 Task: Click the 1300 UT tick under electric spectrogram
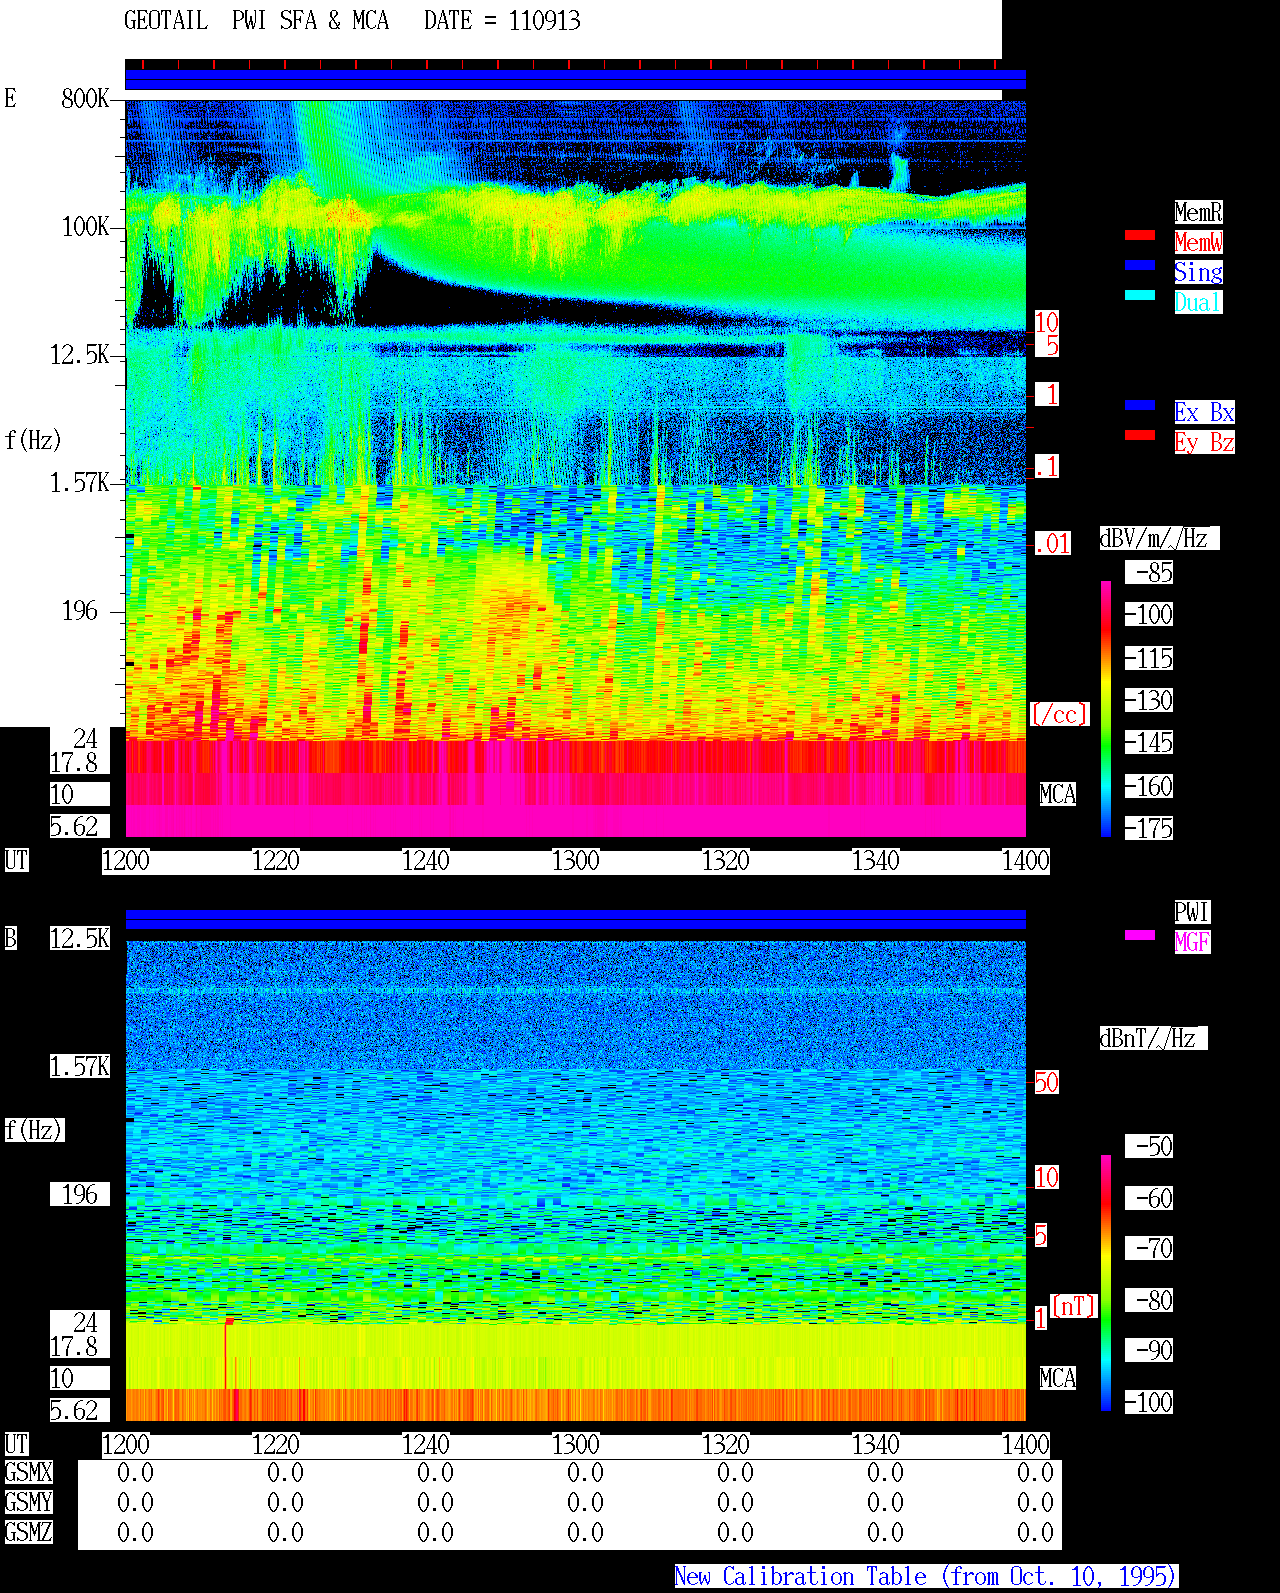576,861
